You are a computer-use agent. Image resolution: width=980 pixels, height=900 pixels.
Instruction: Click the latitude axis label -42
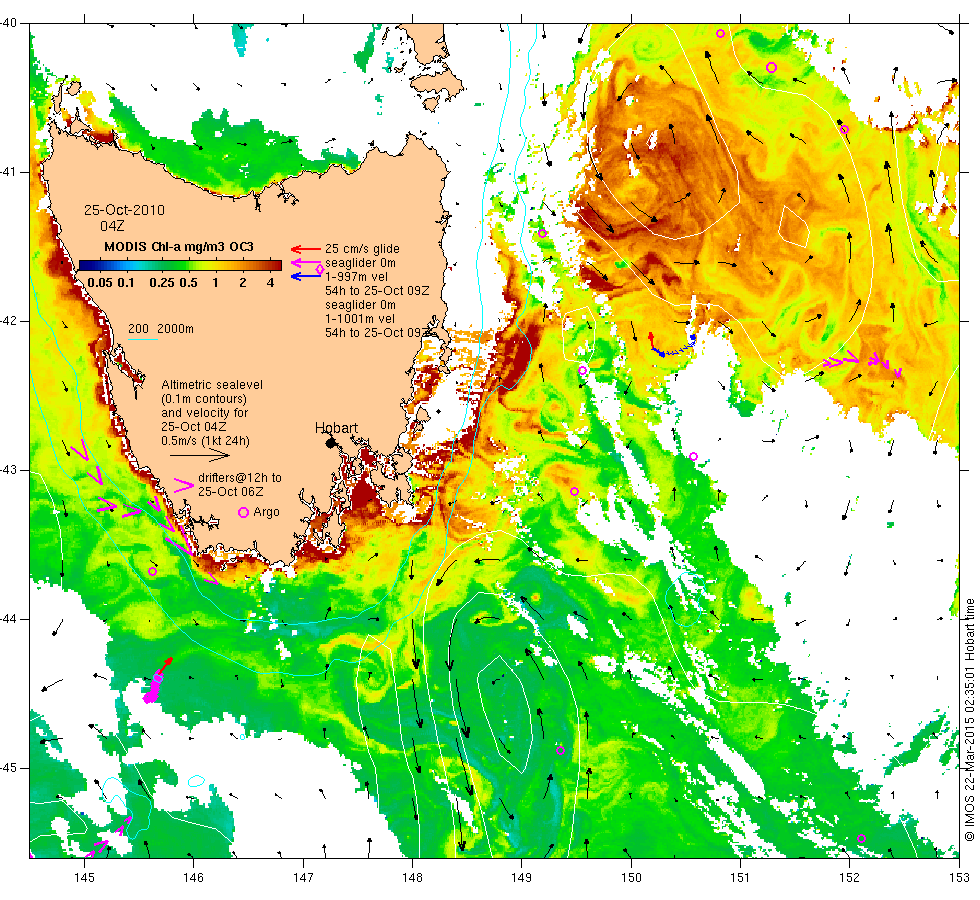[9, 321]
